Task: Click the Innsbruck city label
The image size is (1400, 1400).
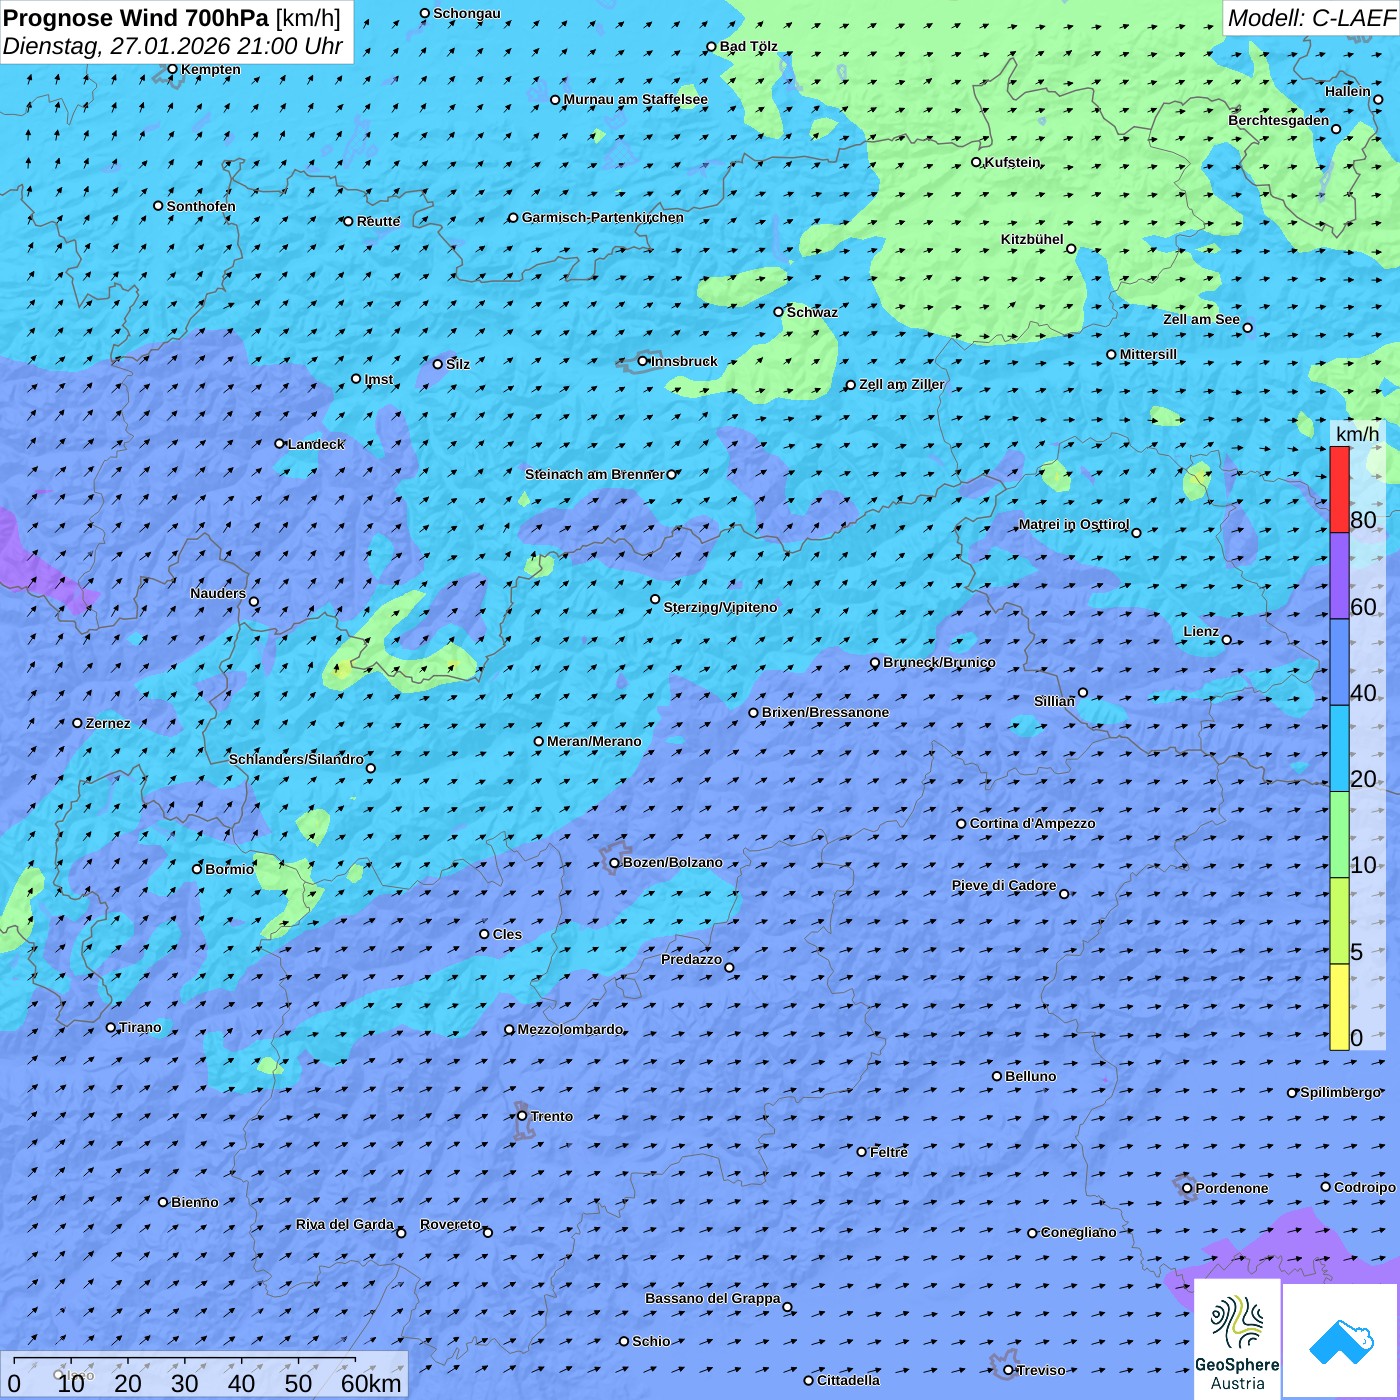Action: [x=684, y=361]
